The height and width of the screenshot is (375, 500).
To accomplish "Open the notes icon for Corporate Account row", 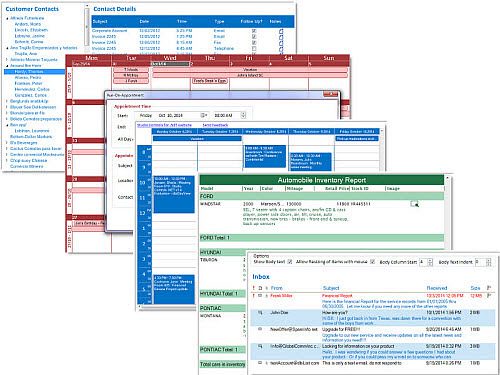I will pos(281,31).
